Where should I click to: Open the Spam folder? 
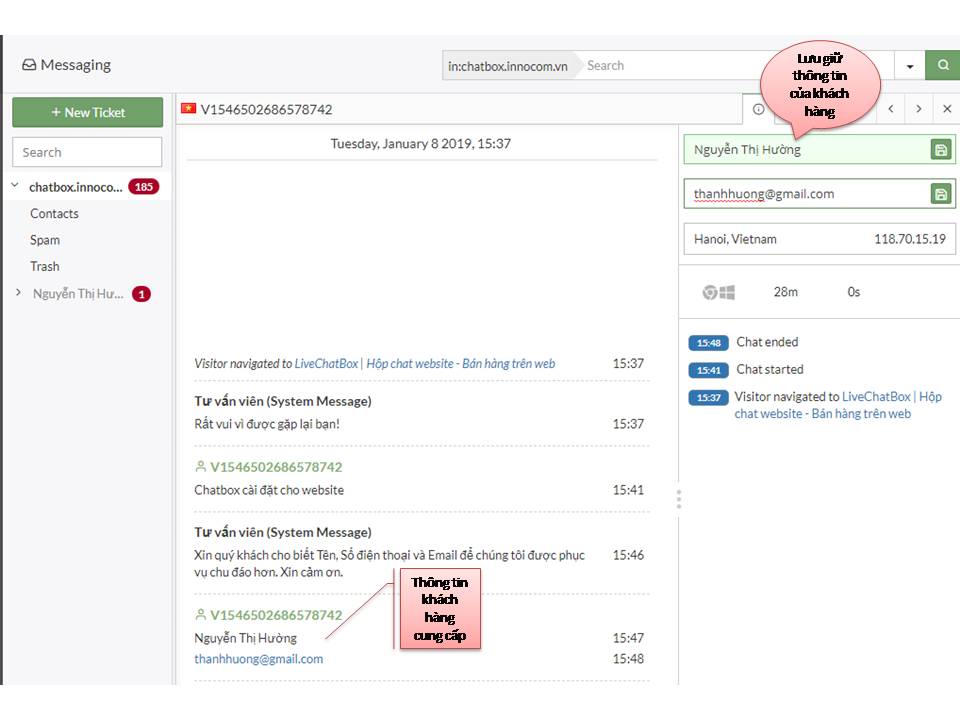[x=45, y=240]
